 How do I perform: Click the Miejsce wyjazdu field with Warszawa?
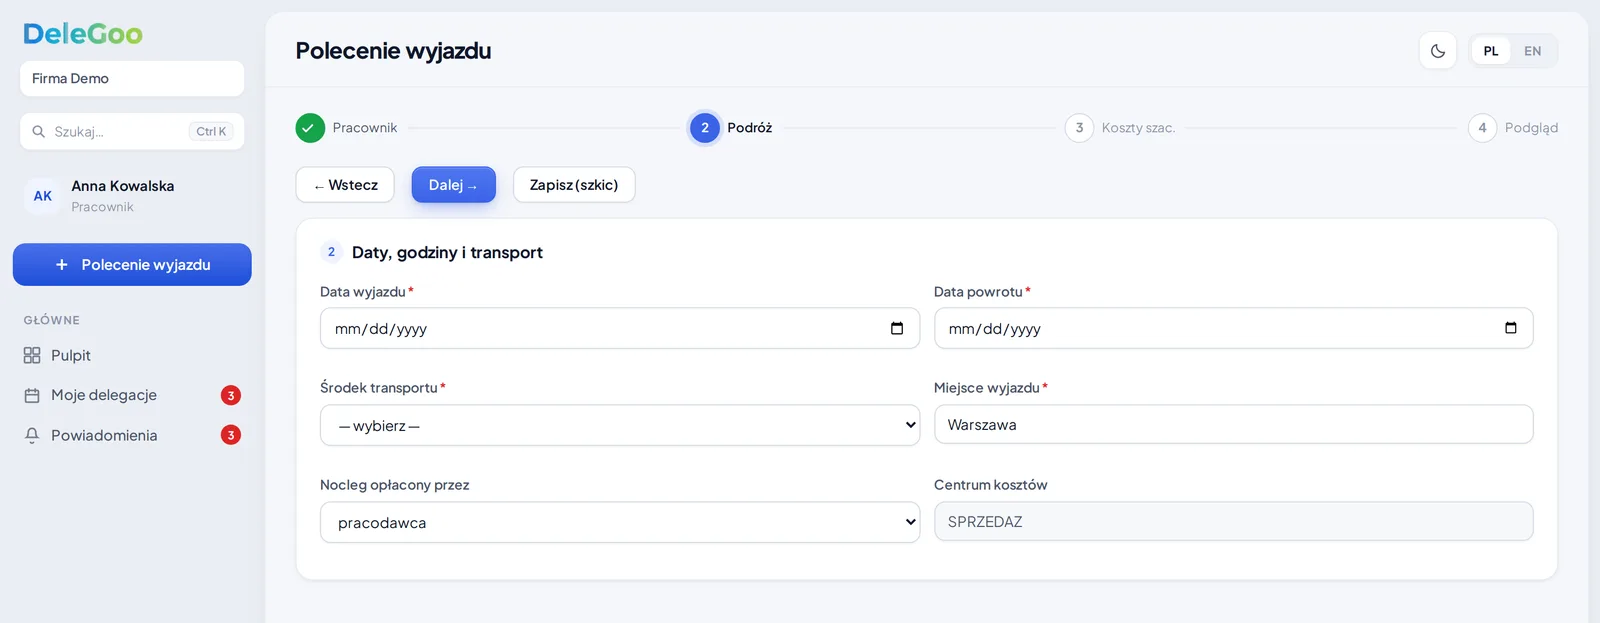[1233, 425]
